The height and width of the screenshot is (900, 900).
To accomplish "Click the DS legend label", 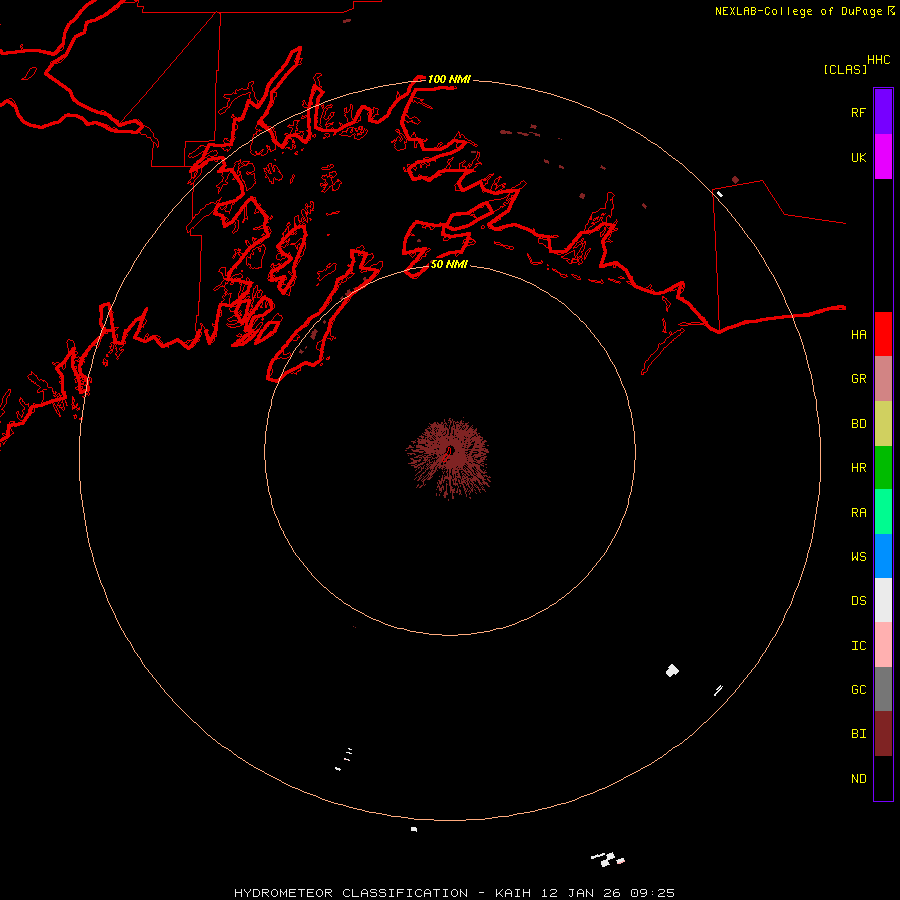I will click(x=858, y=600).
